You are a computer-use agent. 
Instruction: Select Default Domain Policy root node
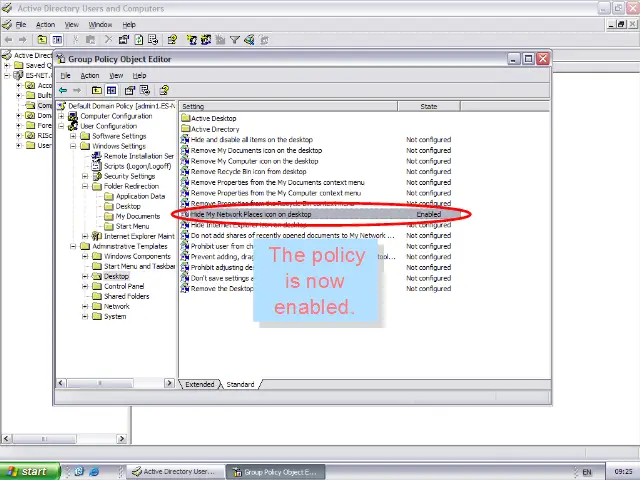[116, 106]
